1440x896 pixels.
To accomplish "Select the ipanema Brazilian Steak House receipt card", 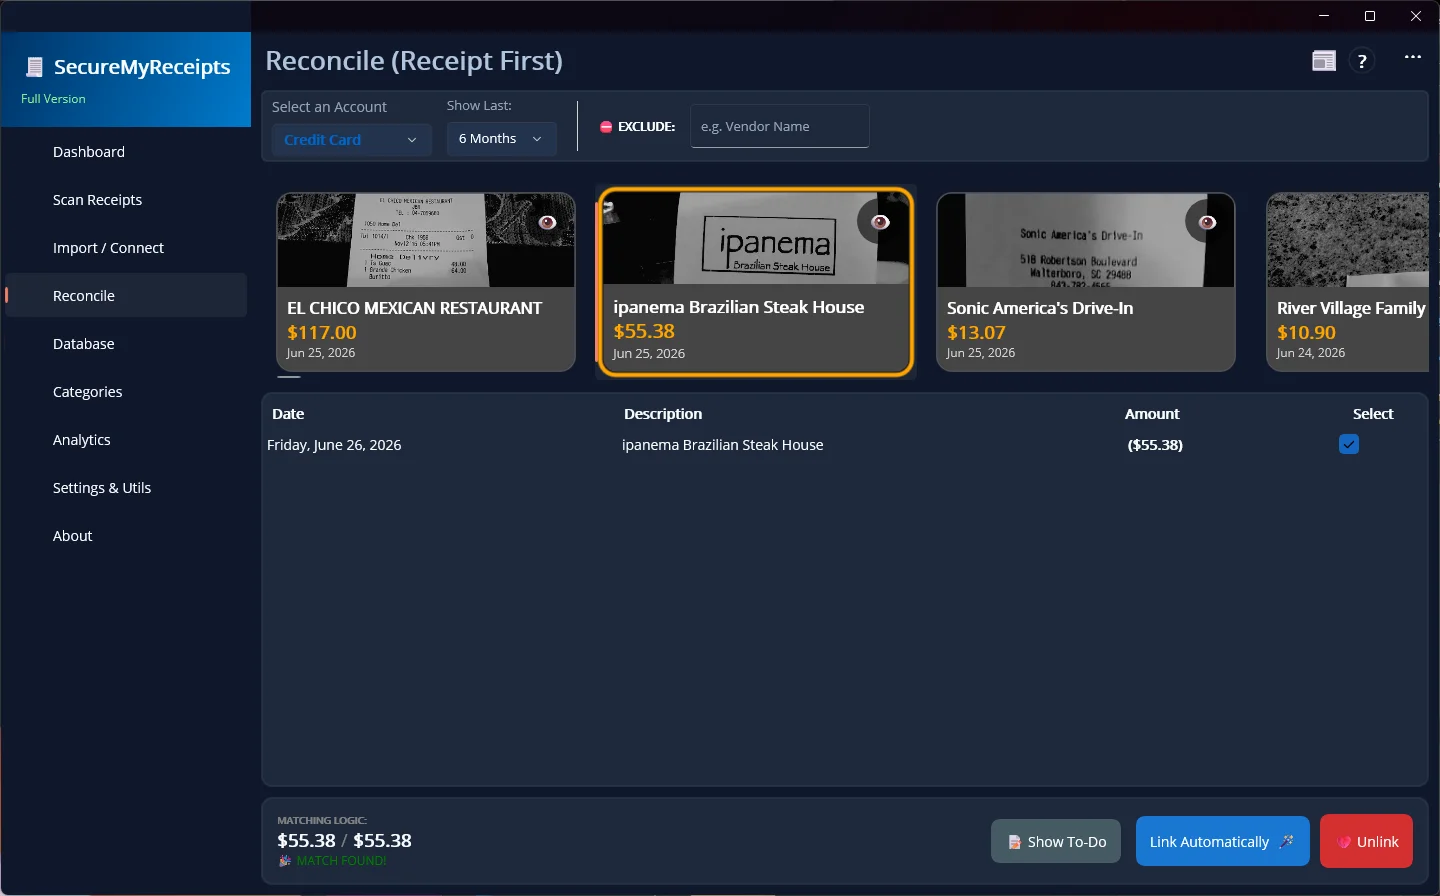I will pyautogui.click(x=756, y=282).
